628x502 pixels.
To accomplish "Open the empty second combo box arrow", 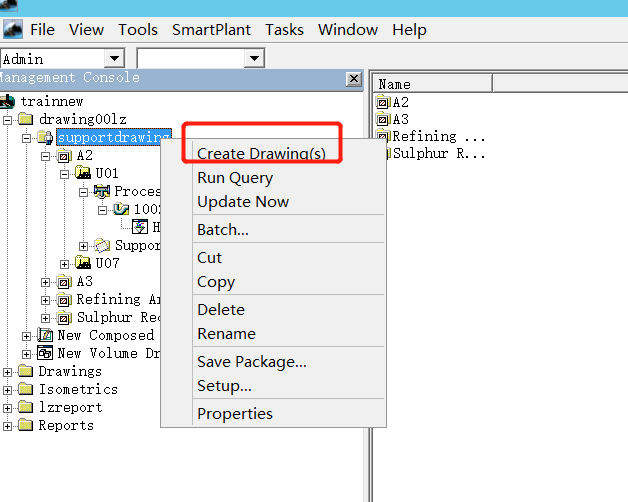I will [x=254, y=58].
